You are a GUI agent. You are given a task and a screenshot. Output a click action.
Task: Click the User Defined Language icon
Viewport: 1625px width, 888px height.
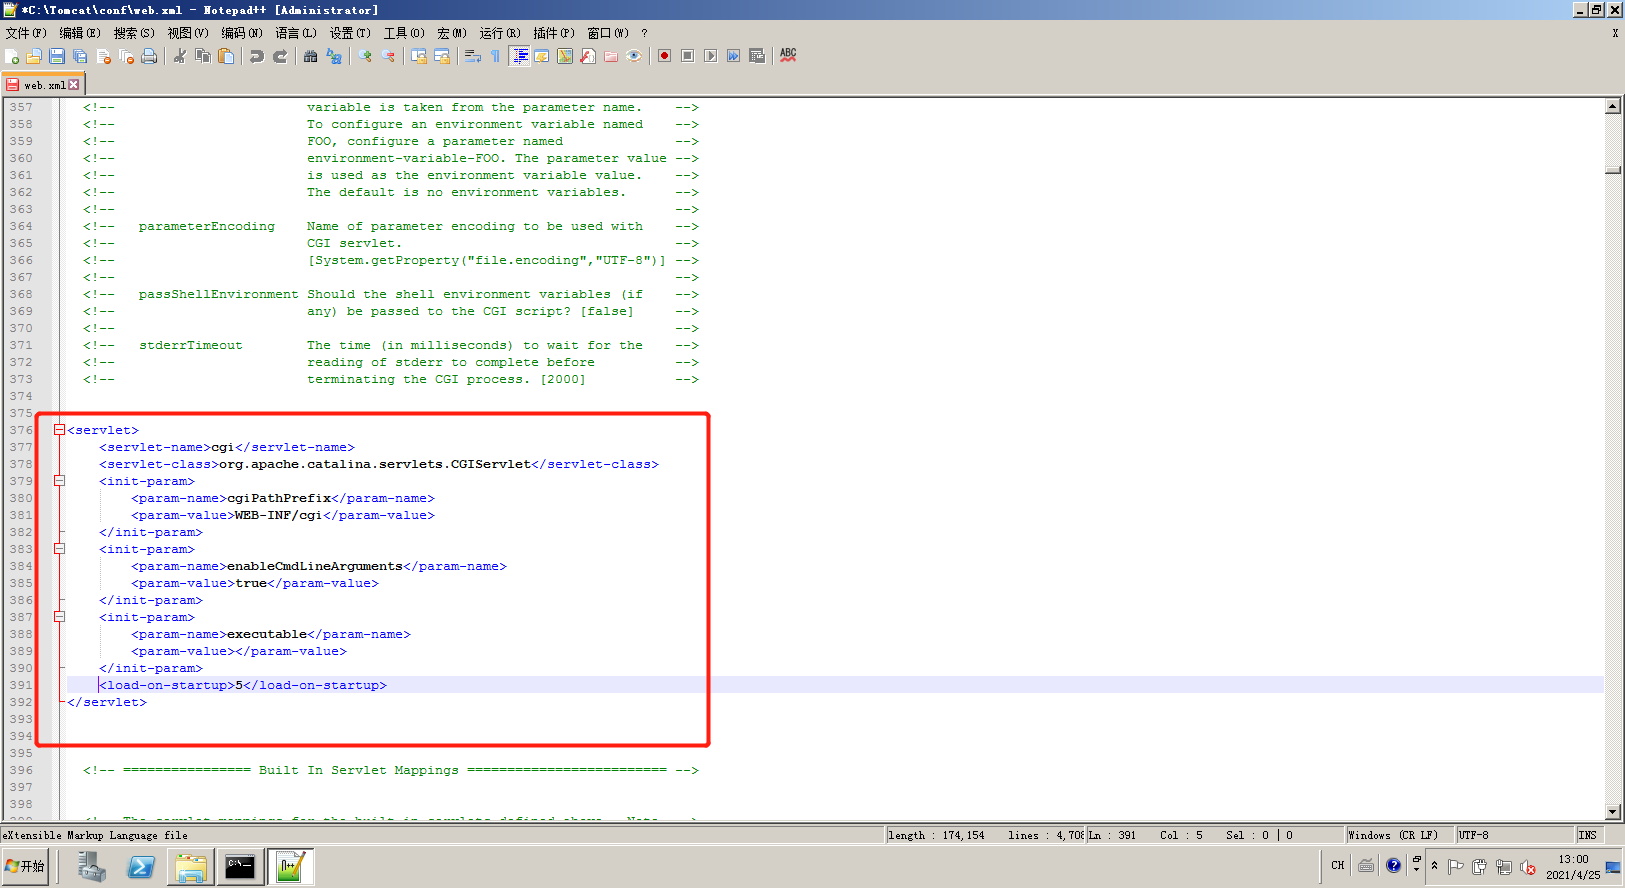pos(542,56)
